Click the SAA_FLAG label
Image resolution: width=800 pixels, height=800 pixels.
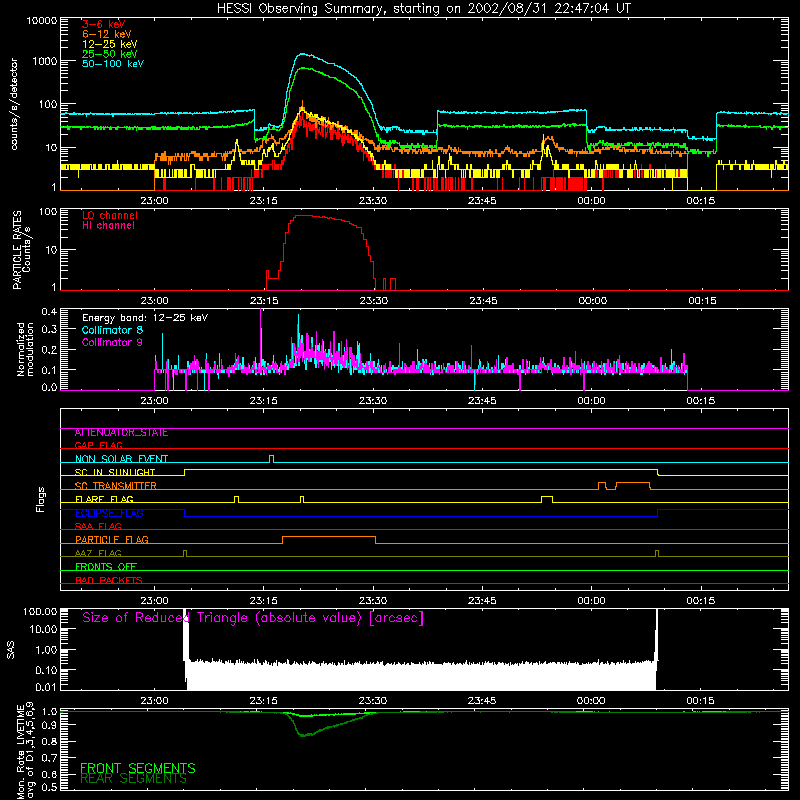[98, 526]
